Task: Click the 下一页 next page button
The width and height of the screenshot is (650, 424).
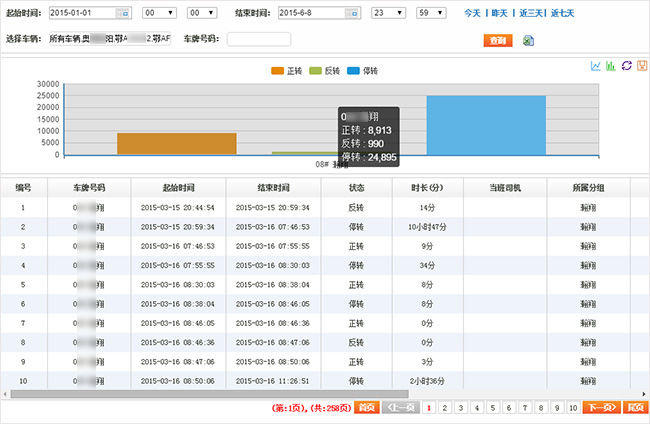Action: [602, 408]
